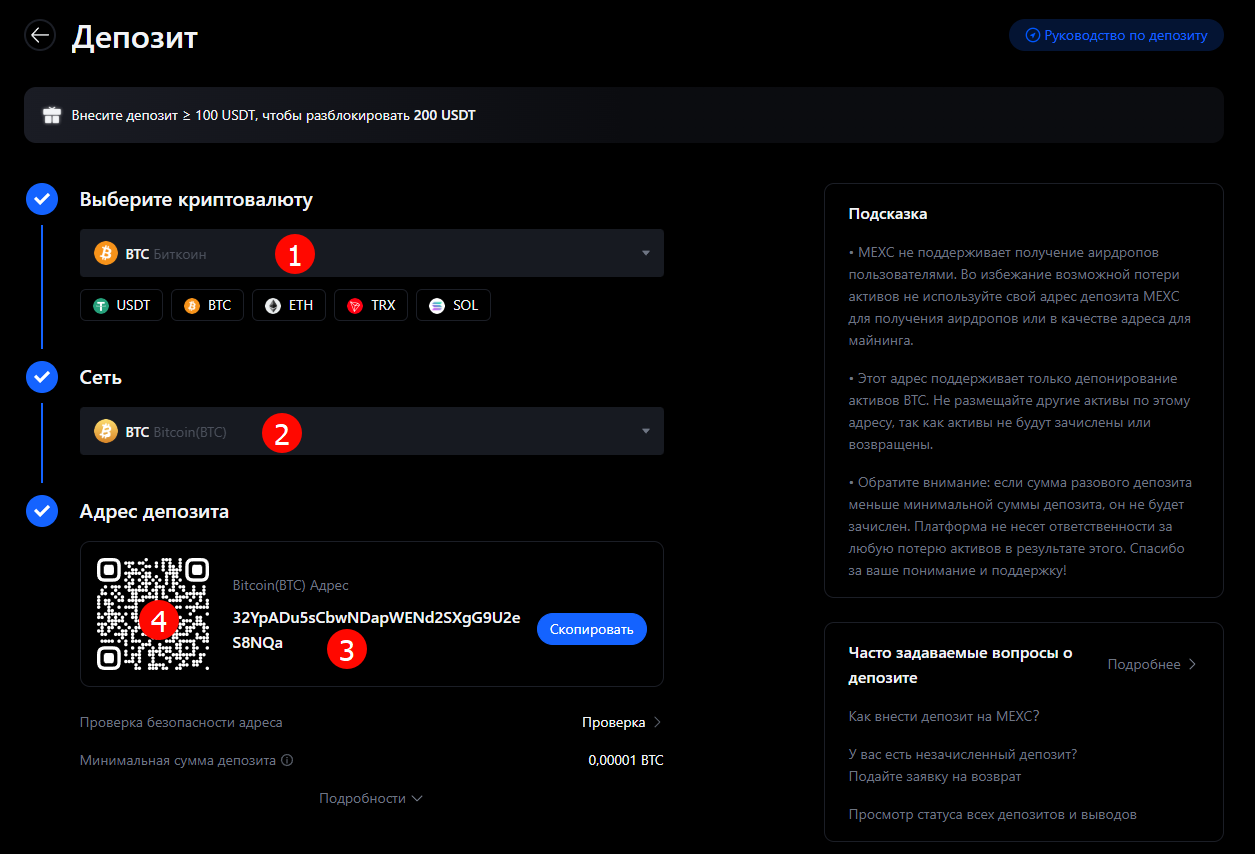Click the gift icon in the promo banner
Screen dimensions: 1255x854
coord(52,115)
